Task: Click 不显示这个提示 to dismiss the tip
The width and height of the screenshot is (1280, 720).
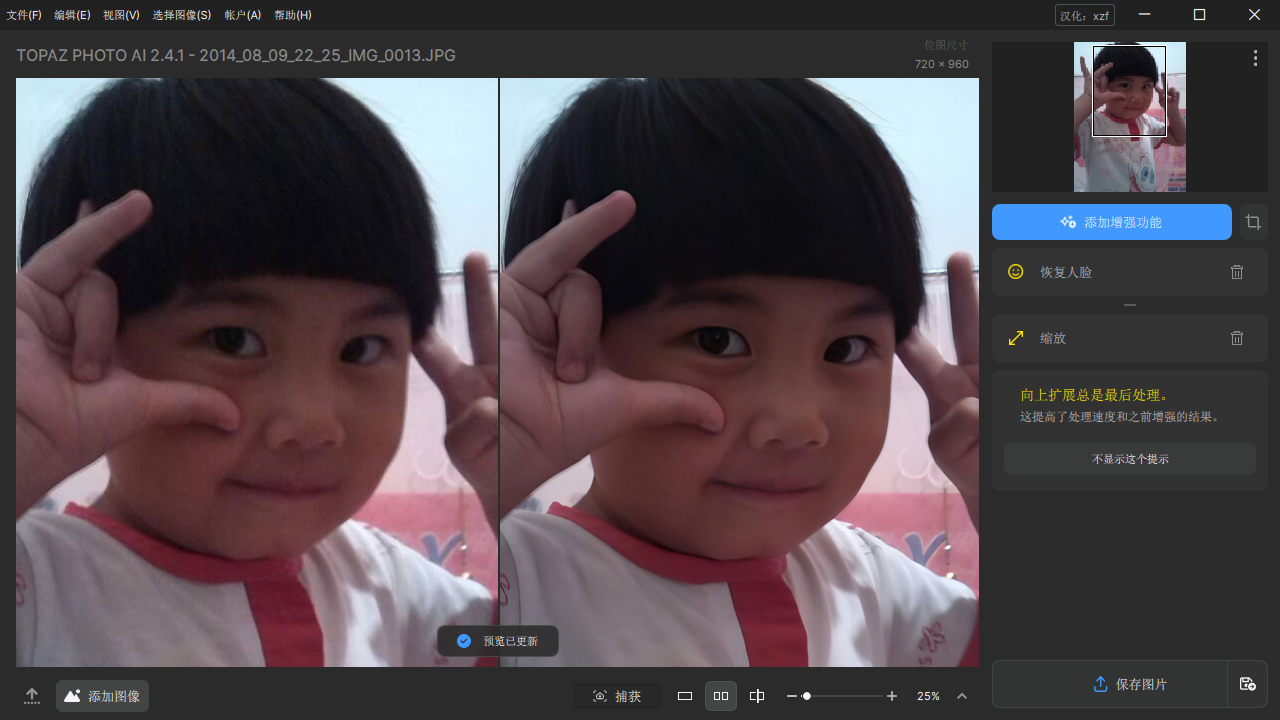Action: tap(1129, 458)
